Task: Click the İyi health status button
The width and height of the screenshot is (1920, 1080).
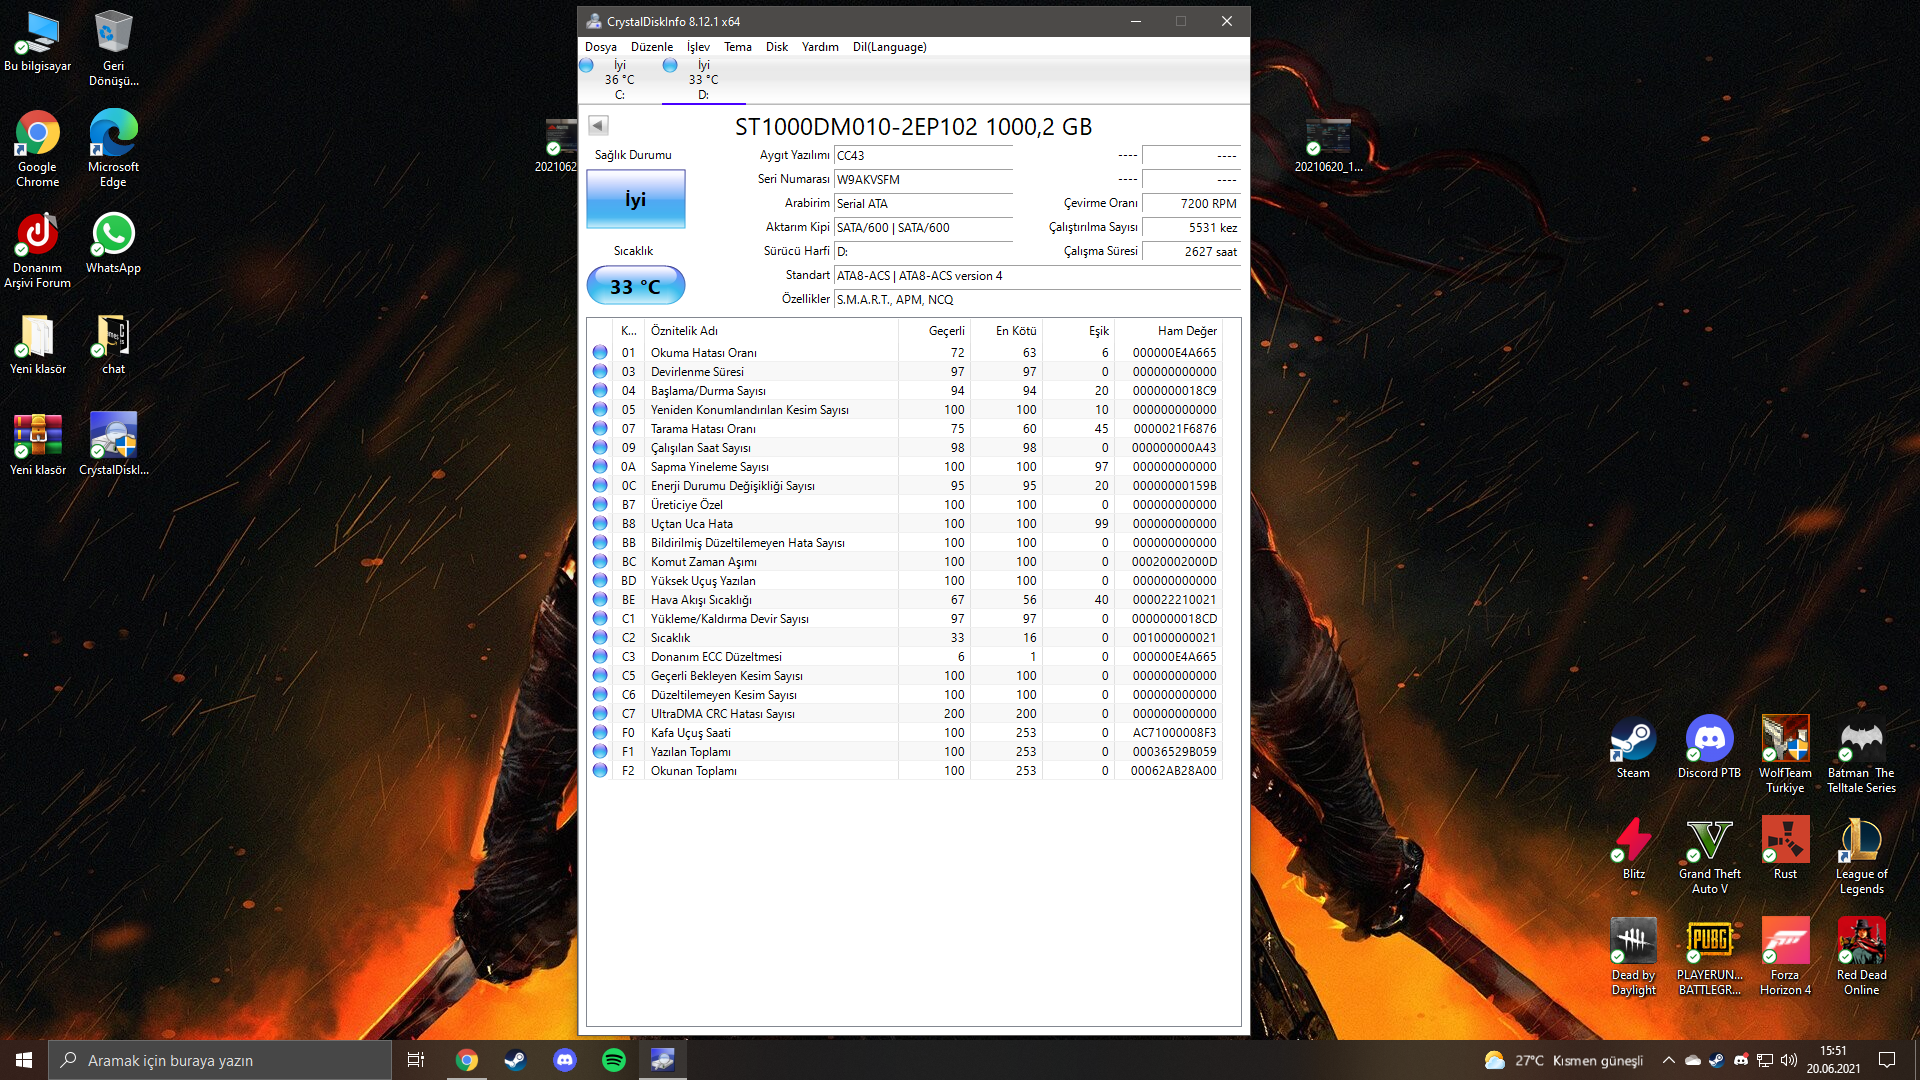Action: [x=635, y=199]
